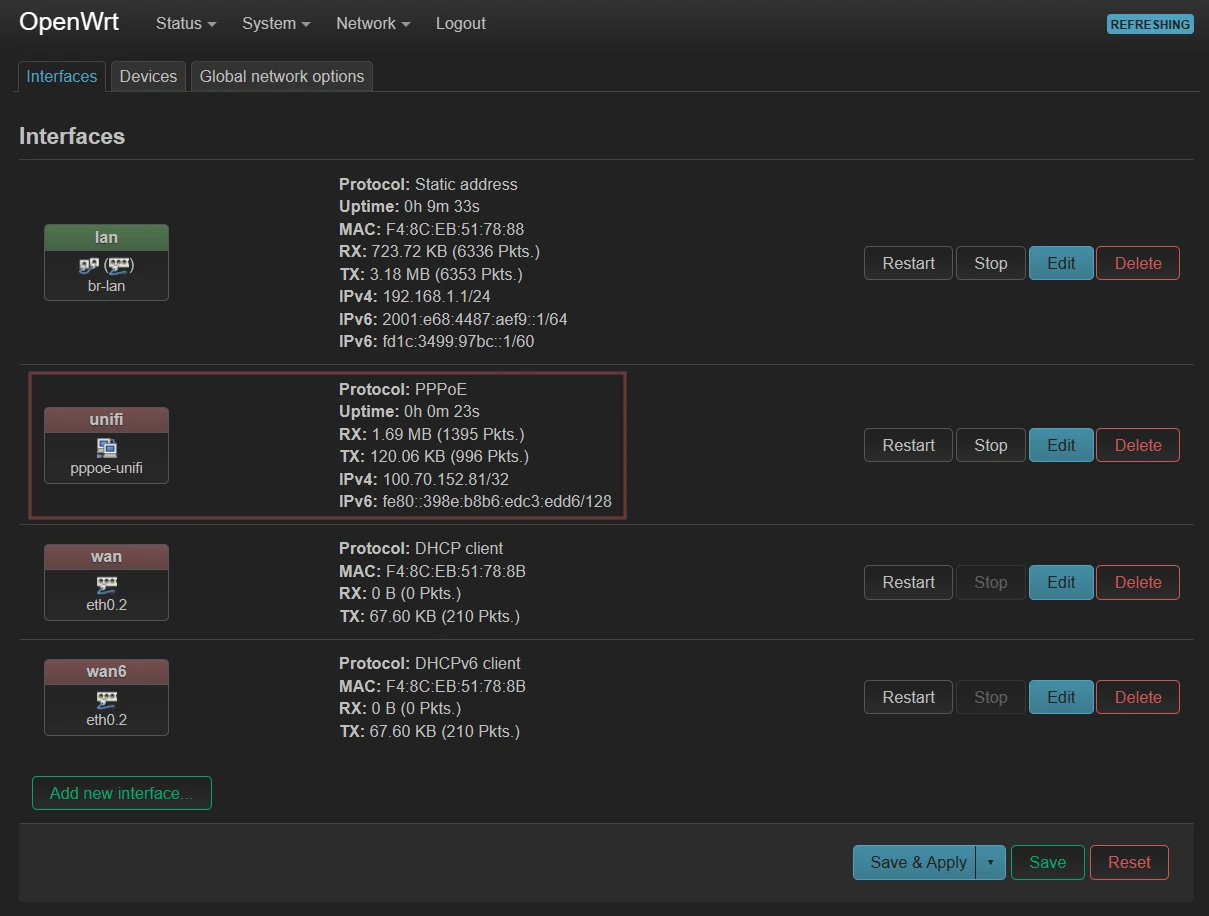
Task: Select the Interfaces tab
Action: pos(62,76)
